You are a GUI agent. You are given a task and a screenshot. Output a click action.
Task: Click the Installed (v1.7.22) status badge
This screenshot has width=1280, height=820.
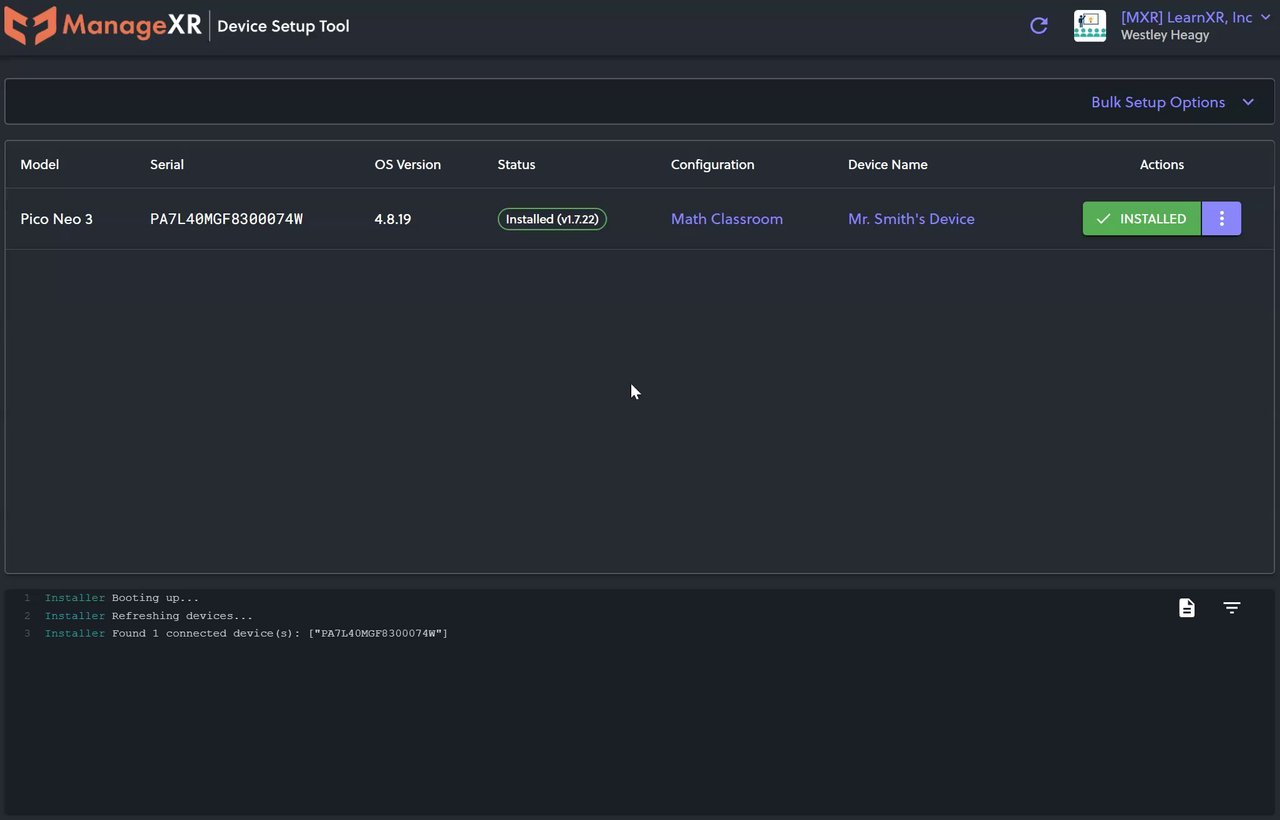(552, 219)
